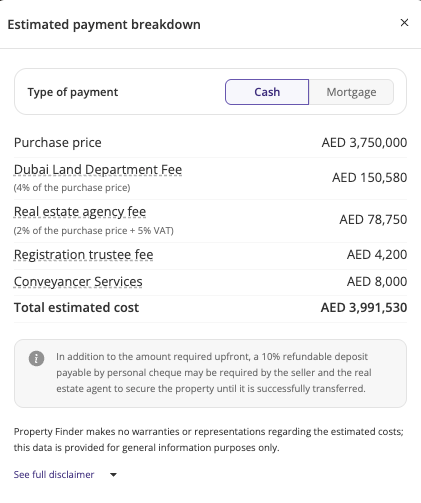Close the estimated payment breakdown dialog
The width and height of the screenshot is (421, 503).
(404, 23)
